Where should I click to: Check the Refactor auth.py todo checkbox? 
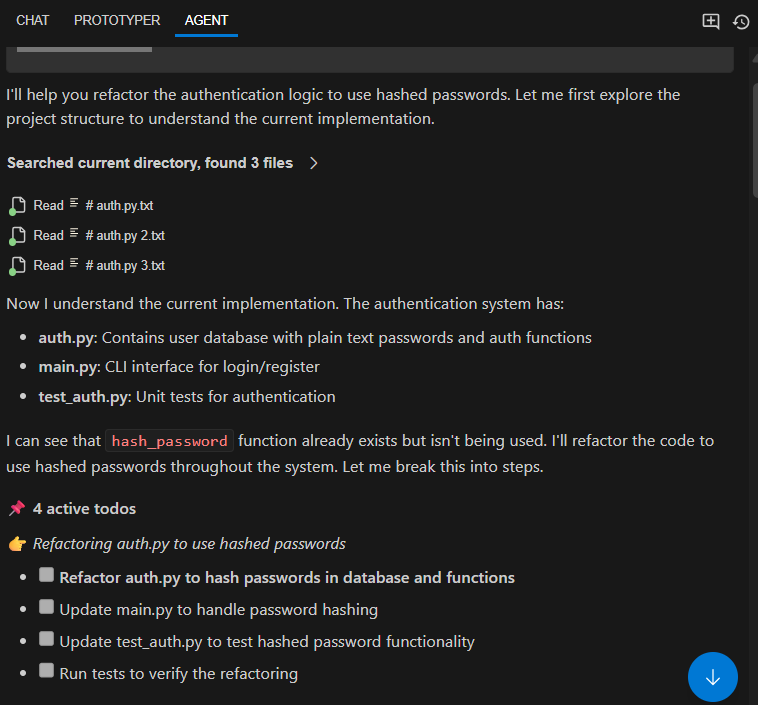(x=46, y=576)
